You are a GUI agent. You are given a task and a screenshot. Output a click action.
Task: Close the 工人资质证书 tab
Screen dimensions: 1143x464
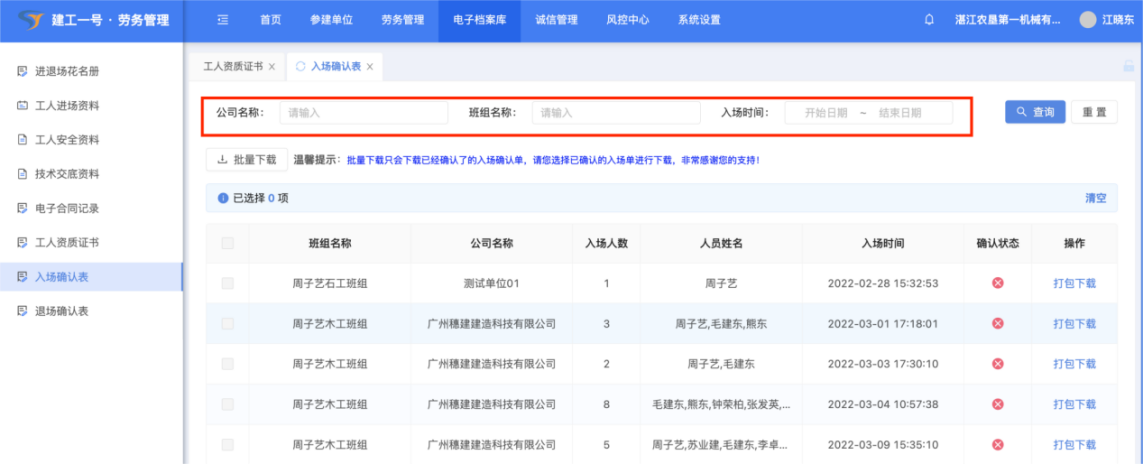(272, 67)
